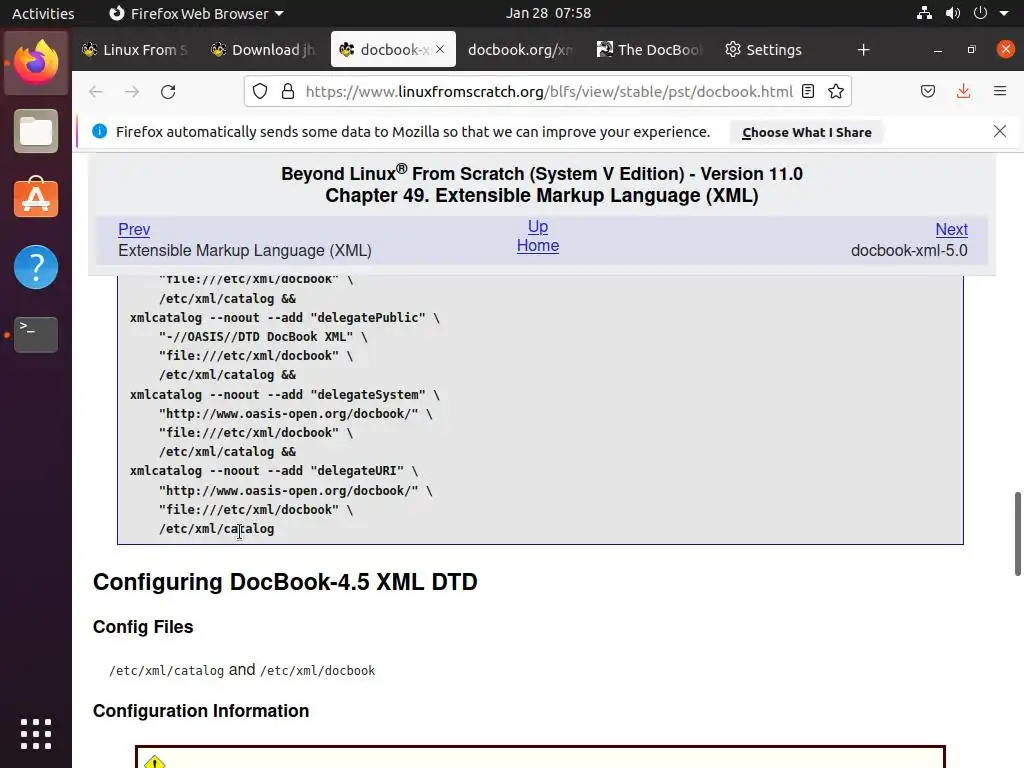Image resolution: width=1024 pixels, height=768 pixels.
Task: Open the clock and date in the top bar
Action: 548,13
